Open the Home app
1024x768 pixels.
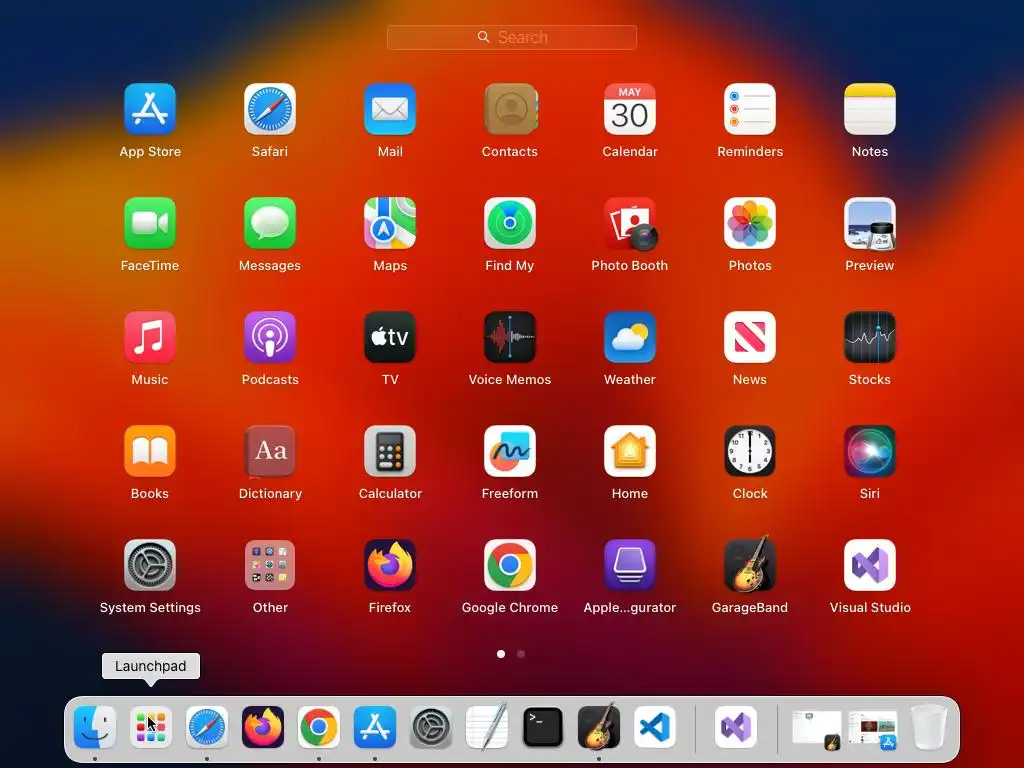(x=630, y=451)
